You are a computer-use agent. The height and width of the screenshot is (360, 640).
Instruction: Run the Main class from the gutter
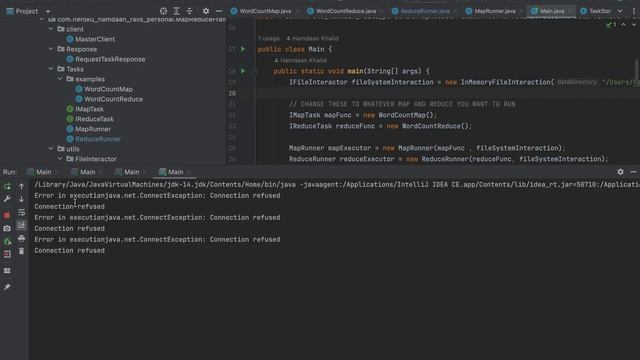[243, 49]
